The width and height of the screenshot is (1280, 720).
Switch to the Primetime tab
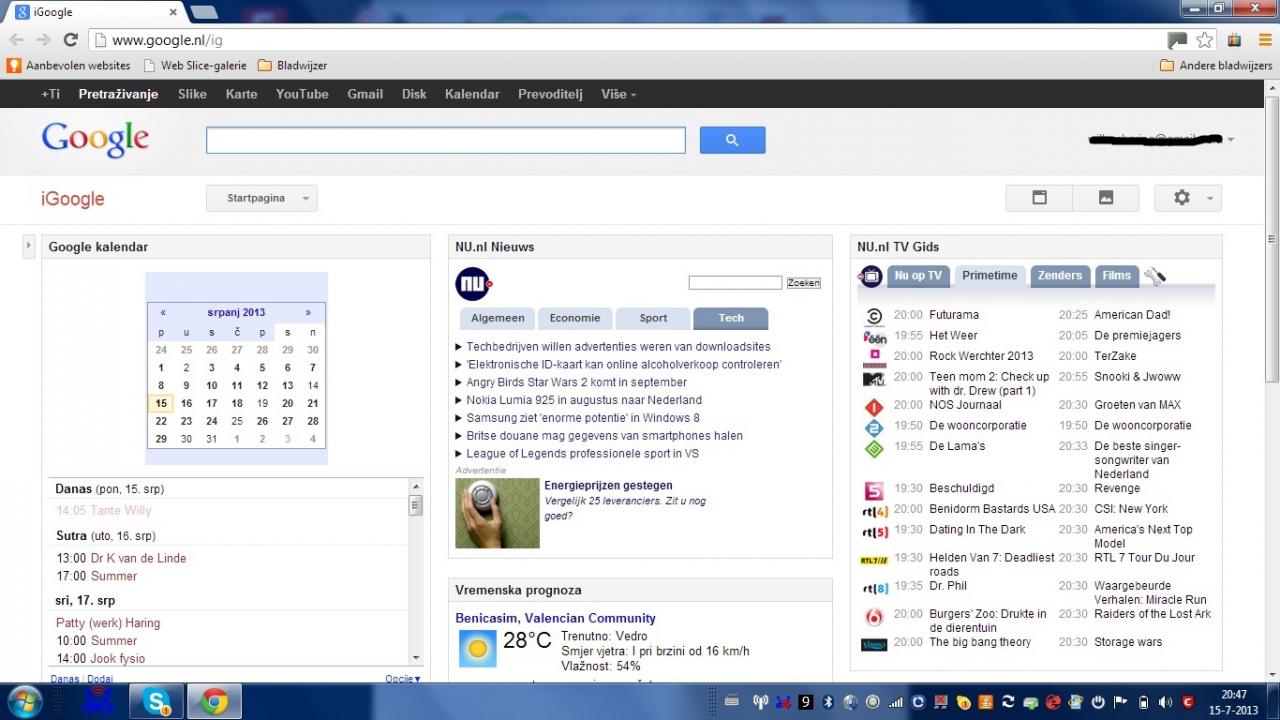(x=990, y=276)
